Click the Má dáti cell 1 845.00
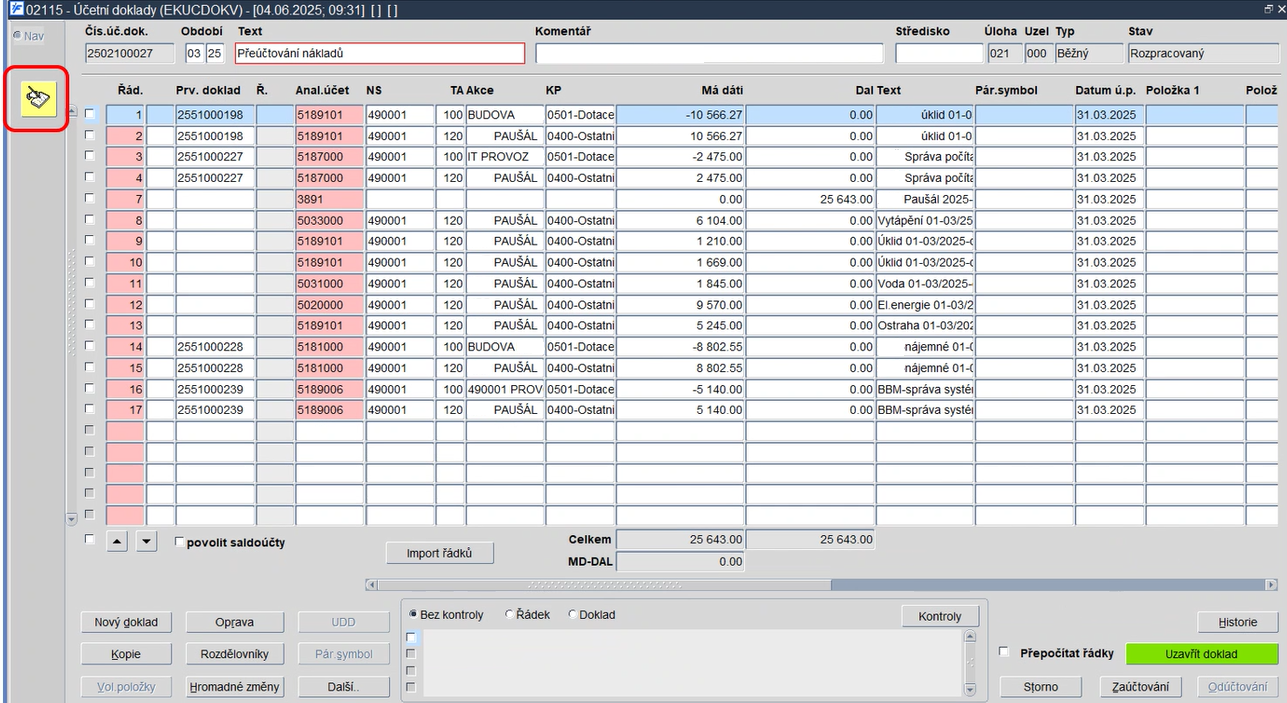This screenshot has height=703, width=1287. [x=680, y=283]
